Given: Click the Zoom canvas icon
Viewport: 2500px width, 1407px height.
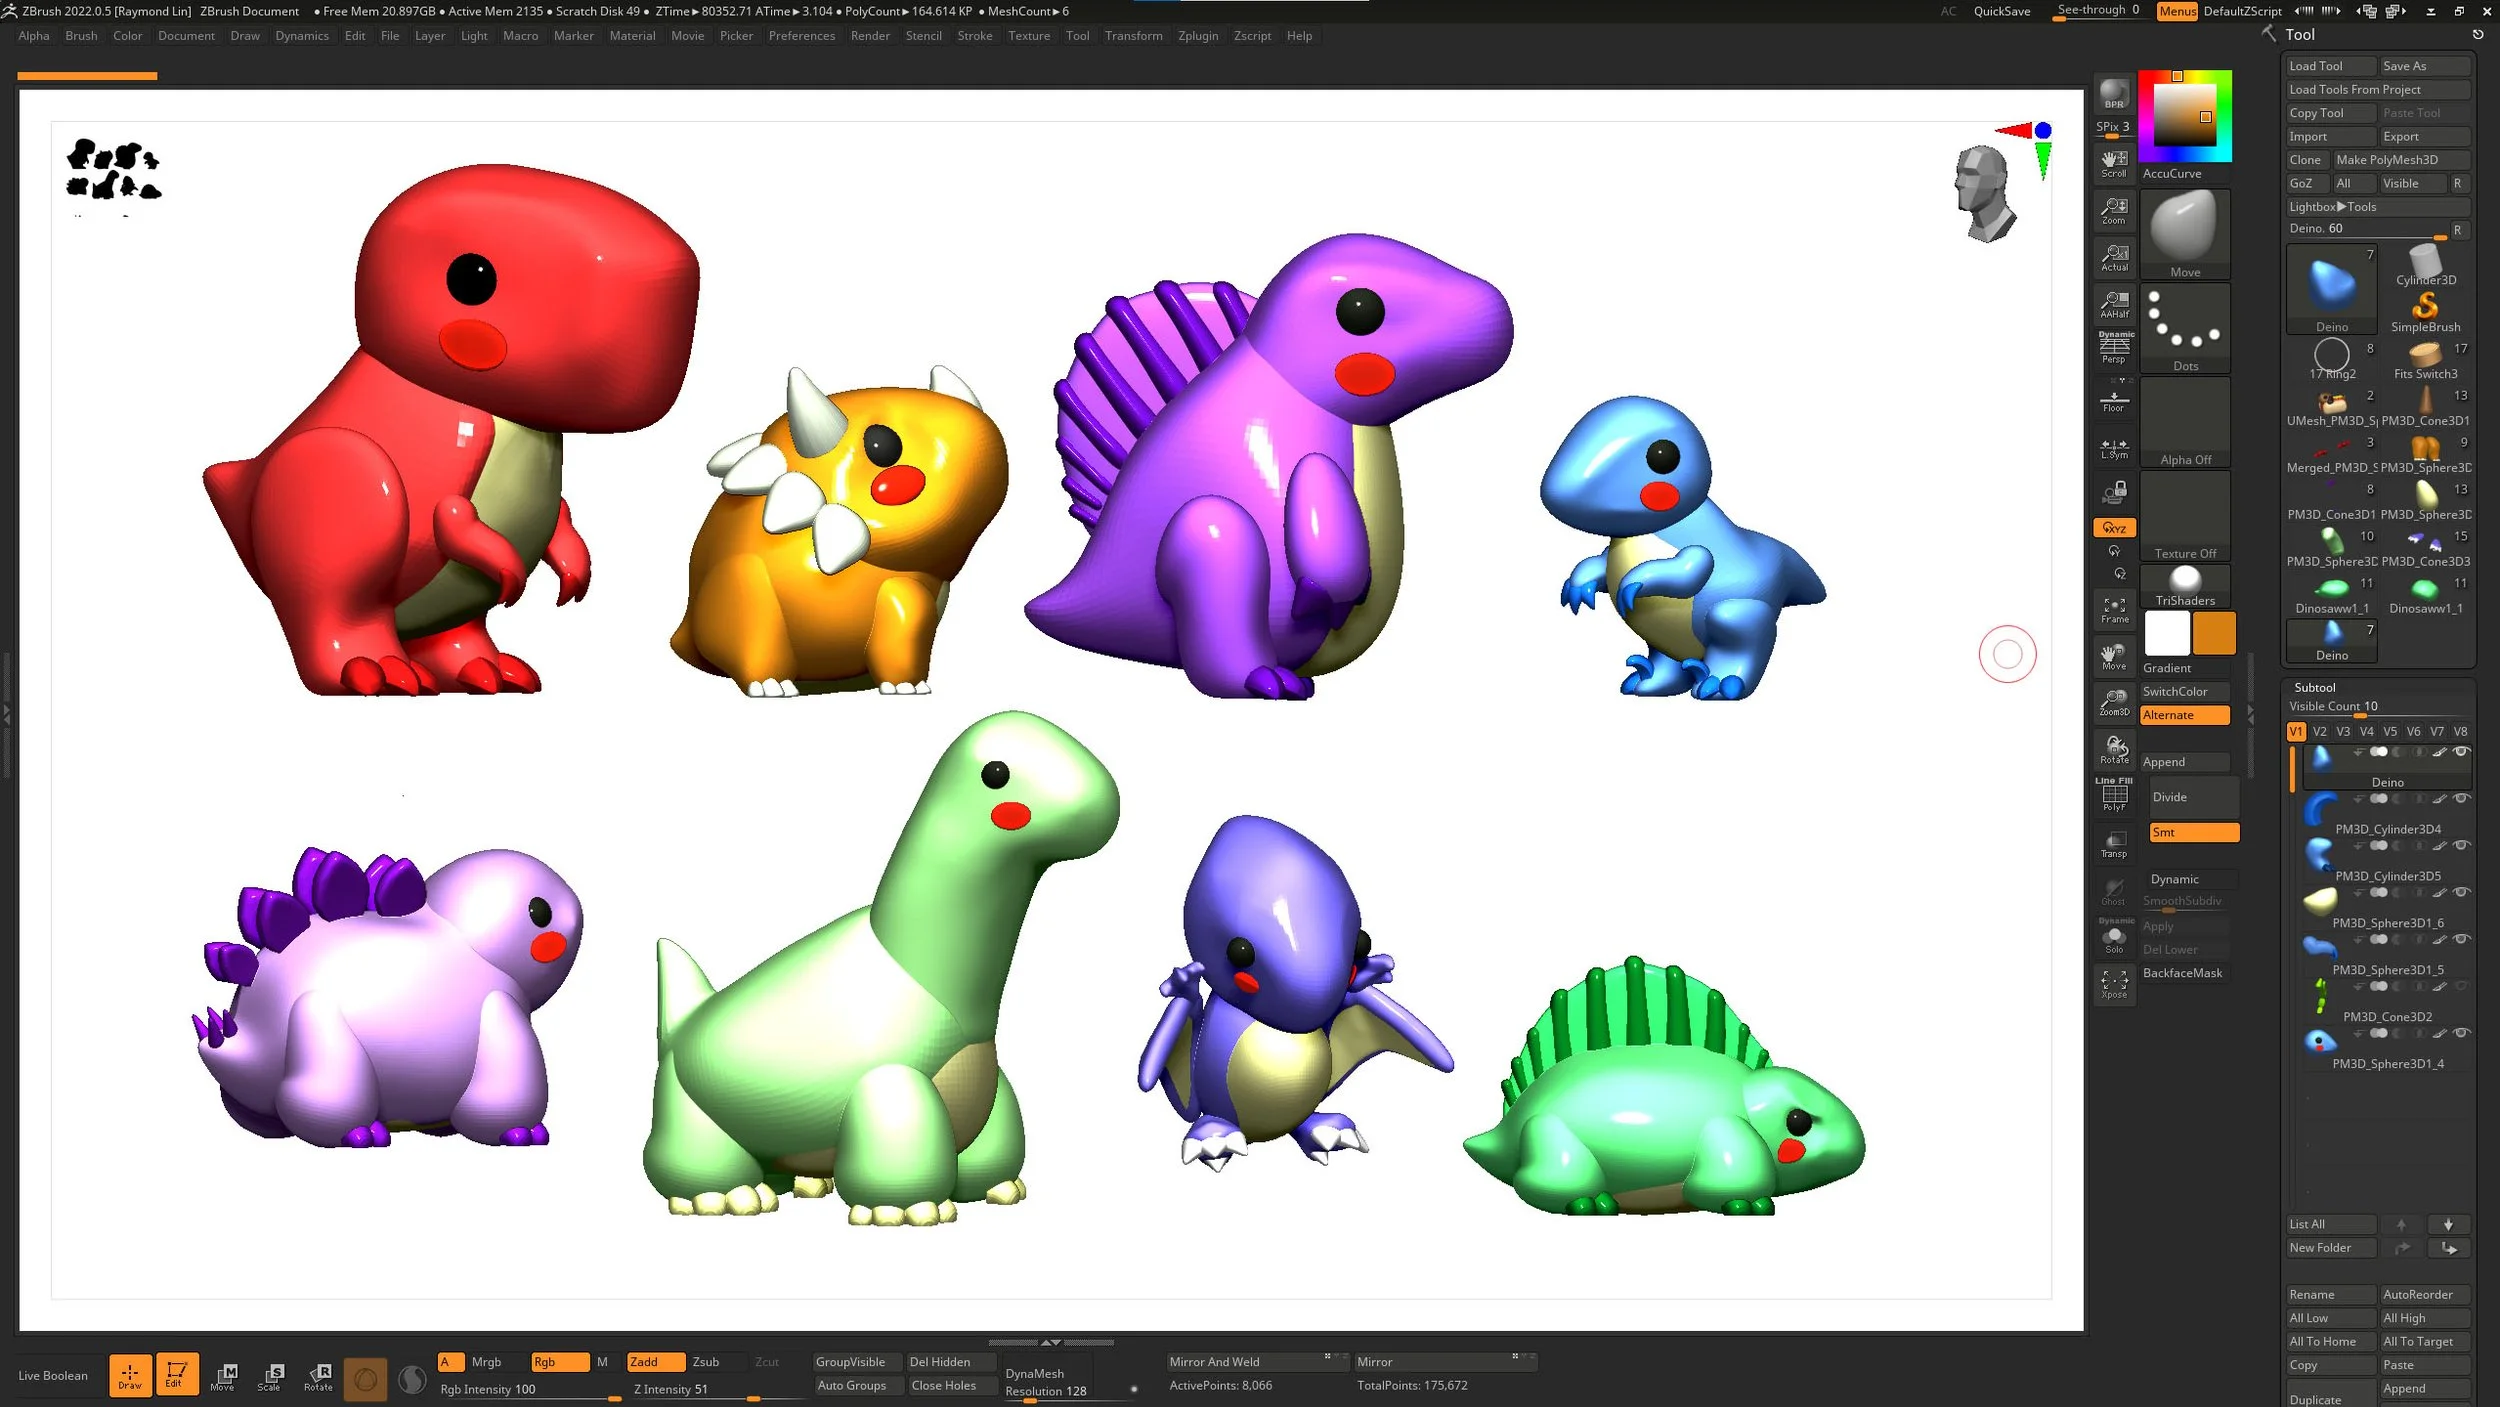Looking at the screenshot, I should click(x=2114, y=210).
